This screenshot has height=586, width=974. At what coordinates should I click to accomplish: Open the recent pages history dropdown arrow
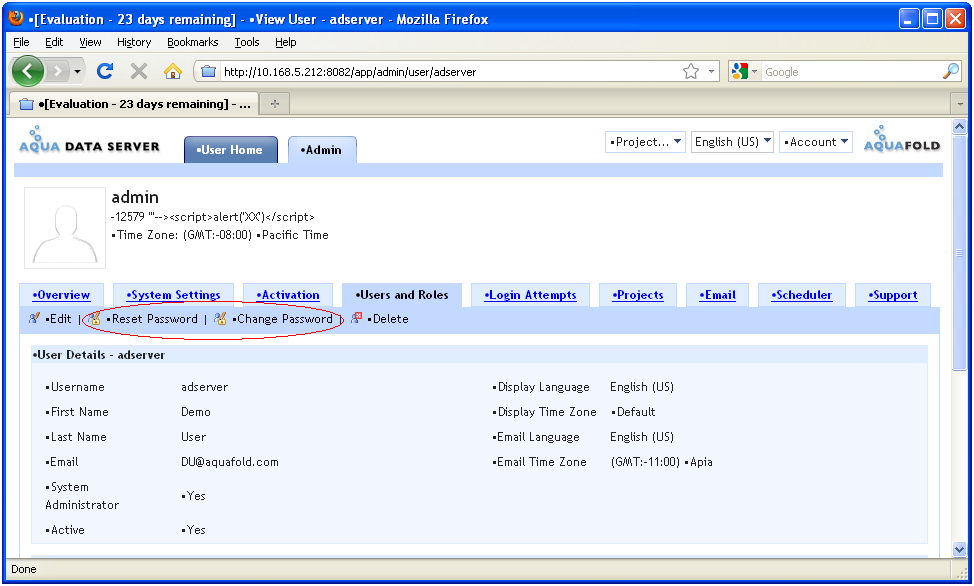[x=78, y=71]
